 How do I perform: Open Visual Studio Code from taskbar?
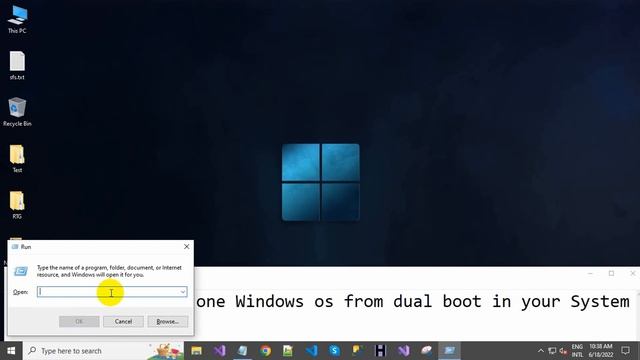(311, 351)
